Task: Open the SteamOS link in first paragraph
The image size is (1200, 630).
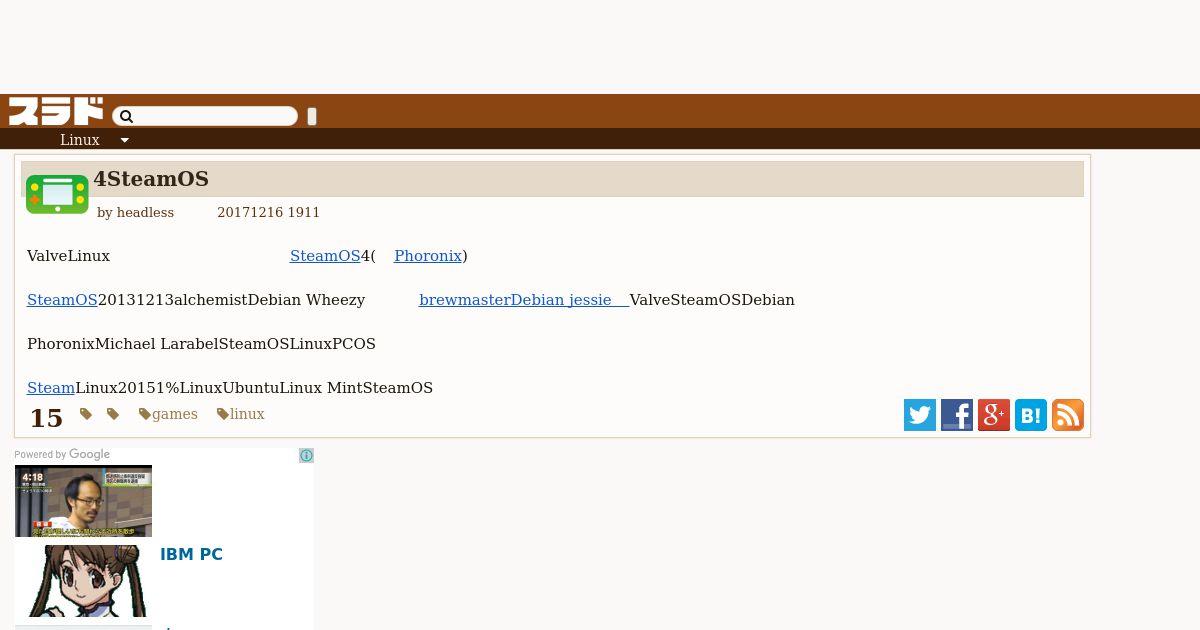Action: 325,256
